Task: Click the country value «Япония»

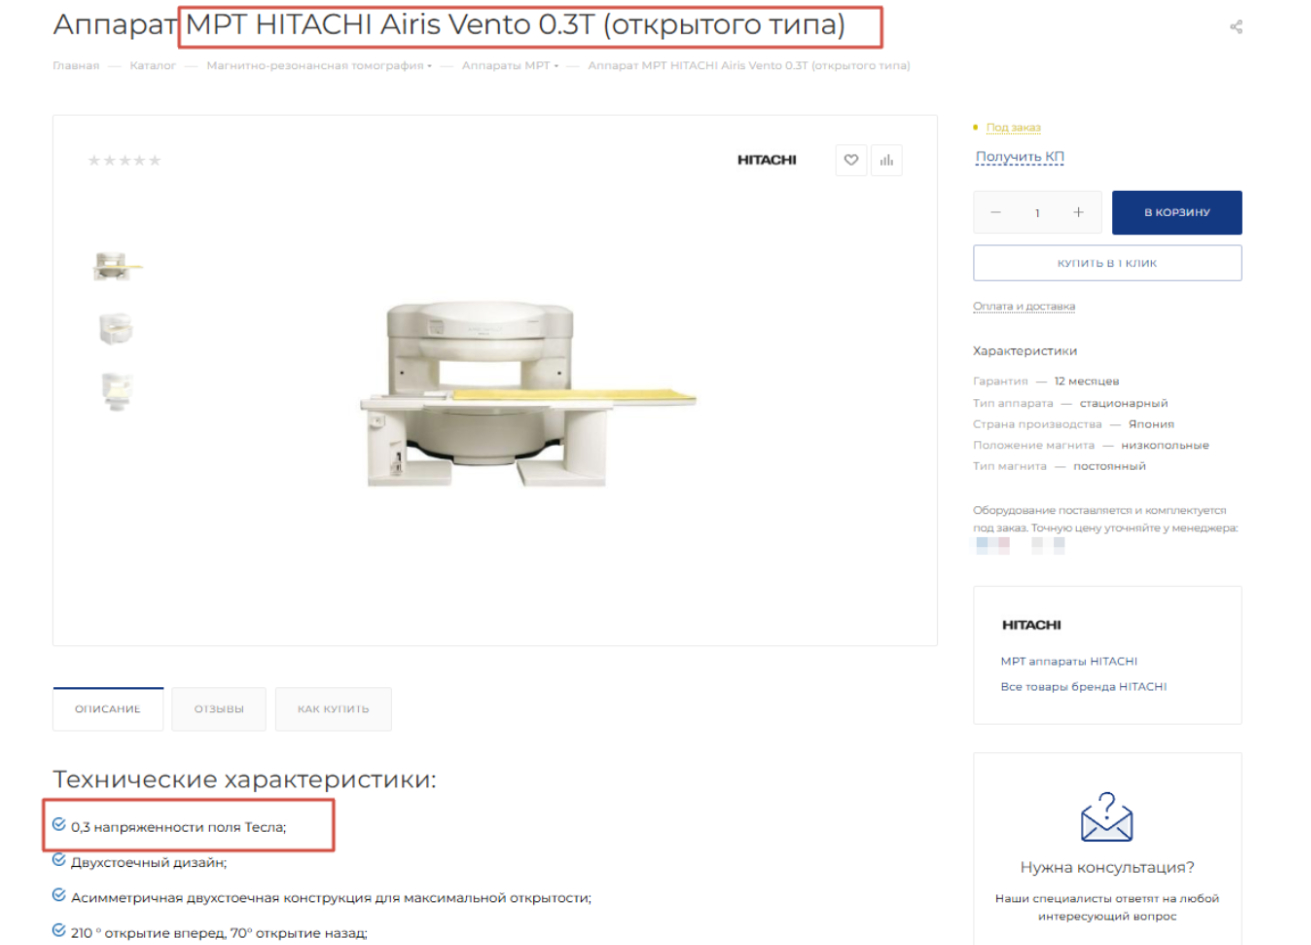Action: tap(1151, 424)
